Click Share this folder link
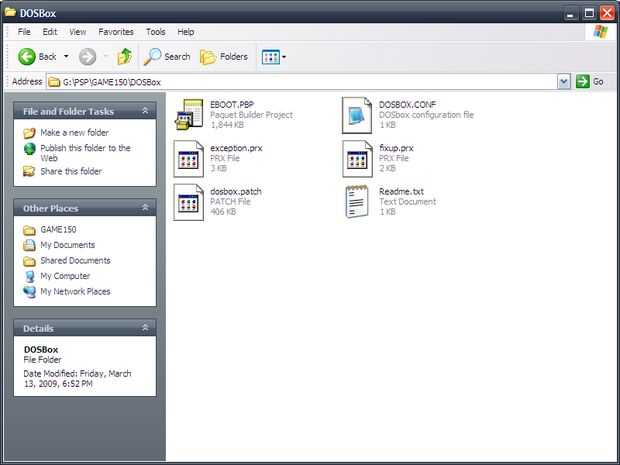The image size is (620, 465). click(x=71, y=171)
